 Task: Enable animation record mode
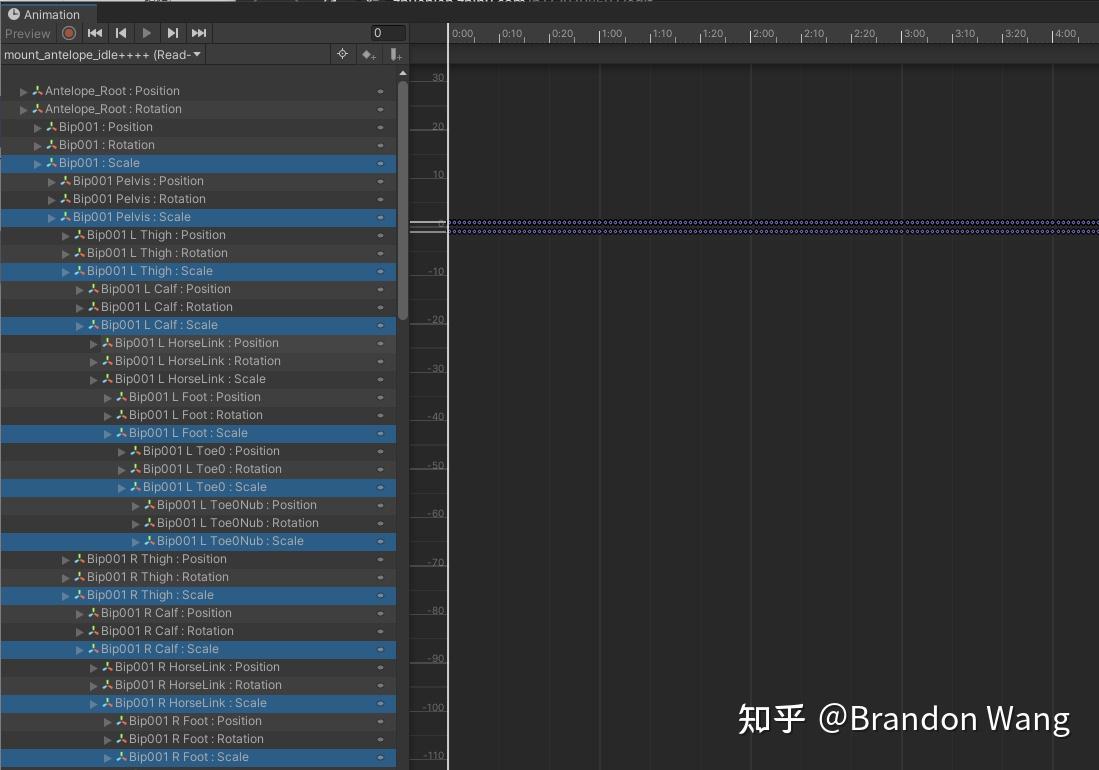tap(68, 33)
